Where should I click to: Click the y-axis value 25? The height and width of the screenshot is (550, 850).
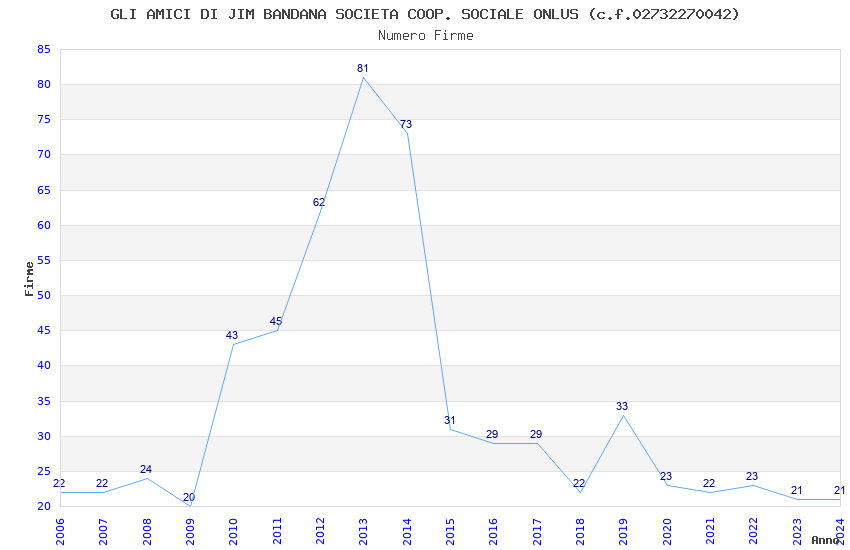pyautogui.click(x=44, y=471)
